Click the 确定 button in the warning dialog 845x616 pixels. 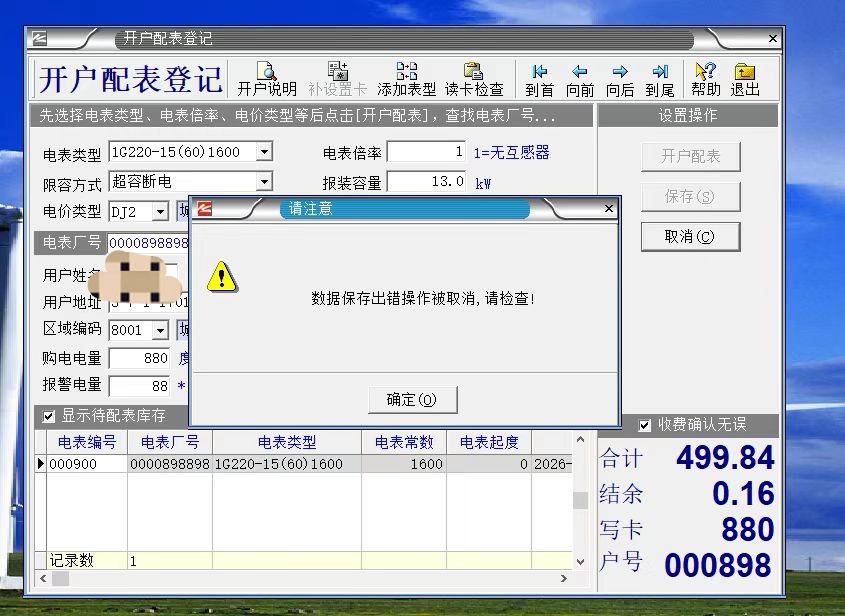point(412,400)
